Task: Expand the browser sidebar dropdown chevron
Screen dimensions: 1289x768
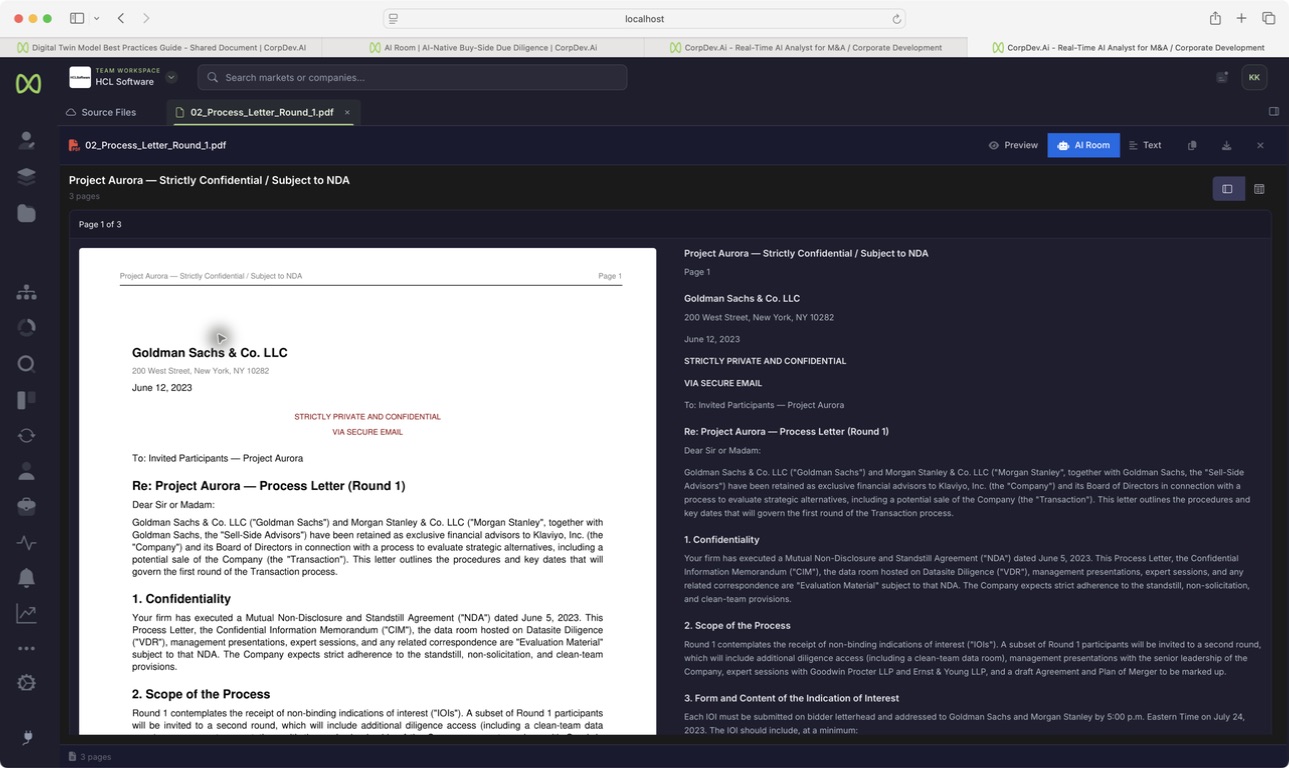Action: [96, 18]
